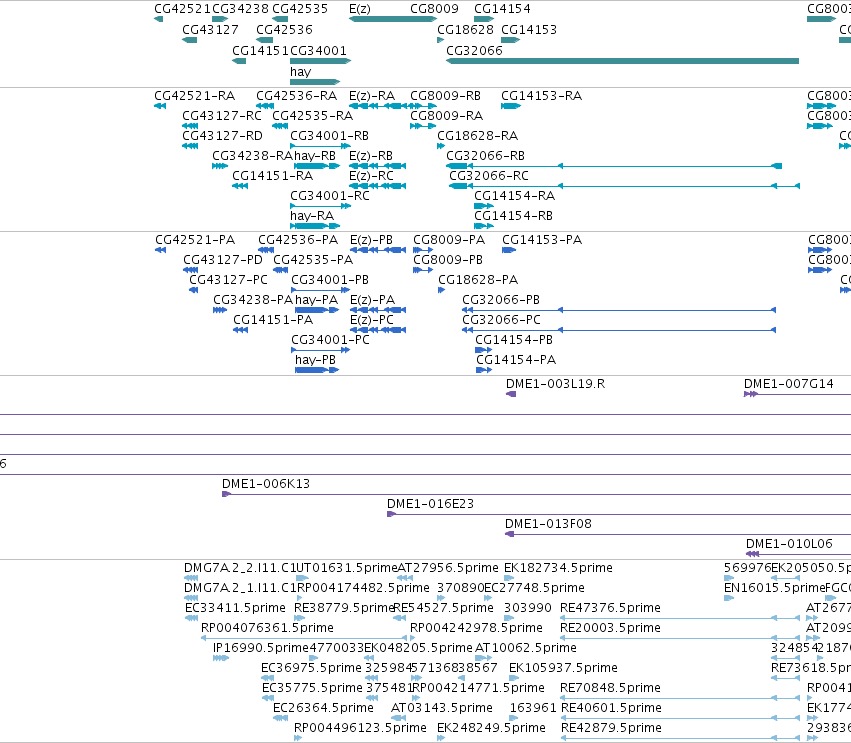Image resolution: width=851 pixels, height=743 pixels.
Task: Open transcript CG18628-RA label
Action: pos(478,136)
